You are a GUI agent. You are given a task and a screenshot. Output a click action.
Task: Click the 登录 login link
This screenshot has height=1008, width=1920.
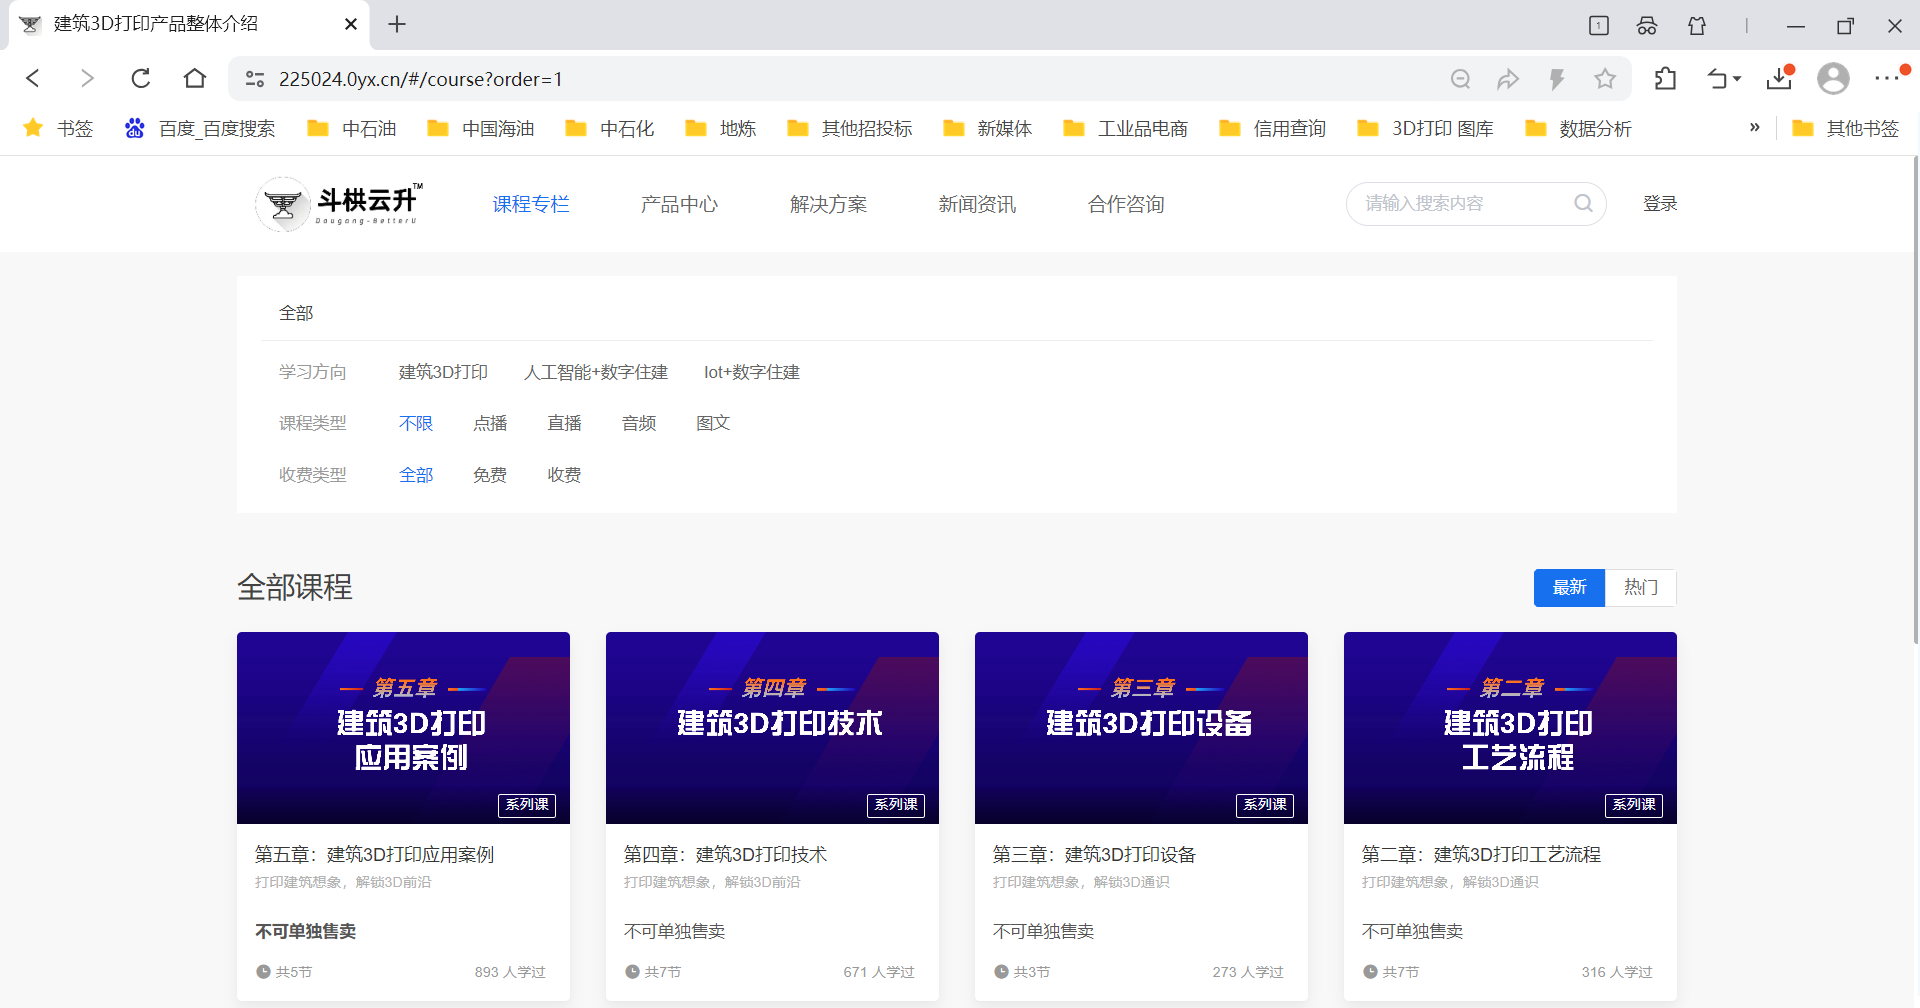pos(1660,204)
